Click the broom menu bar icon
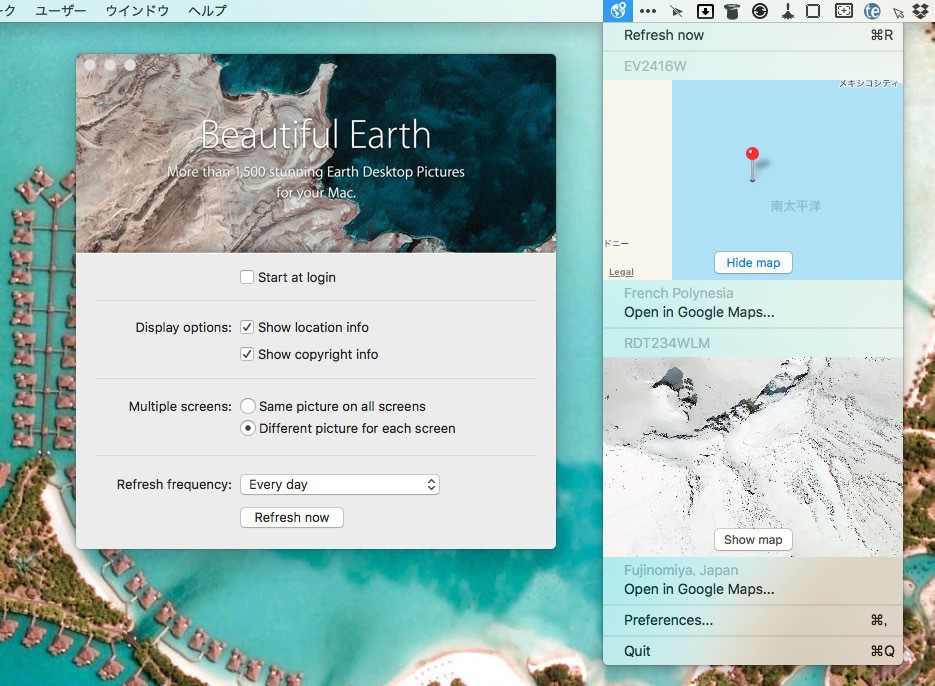Viewport: 935px width, 686px height. tap(788, 11)
